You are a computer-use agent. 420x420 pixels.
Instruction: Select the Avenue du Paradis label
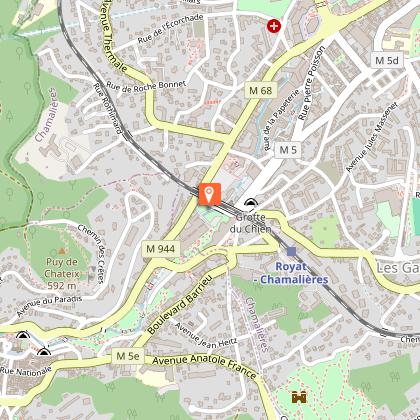point(49,306)
